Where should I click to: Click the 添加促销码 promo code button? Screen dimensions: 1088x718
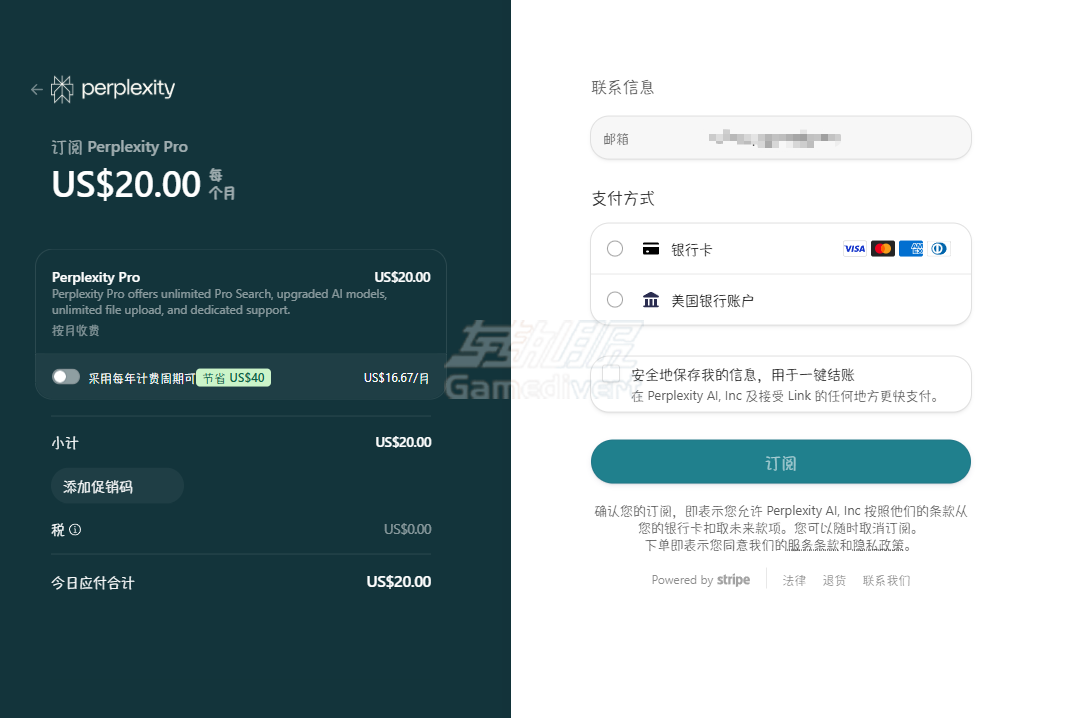click(x=117, y=486)
